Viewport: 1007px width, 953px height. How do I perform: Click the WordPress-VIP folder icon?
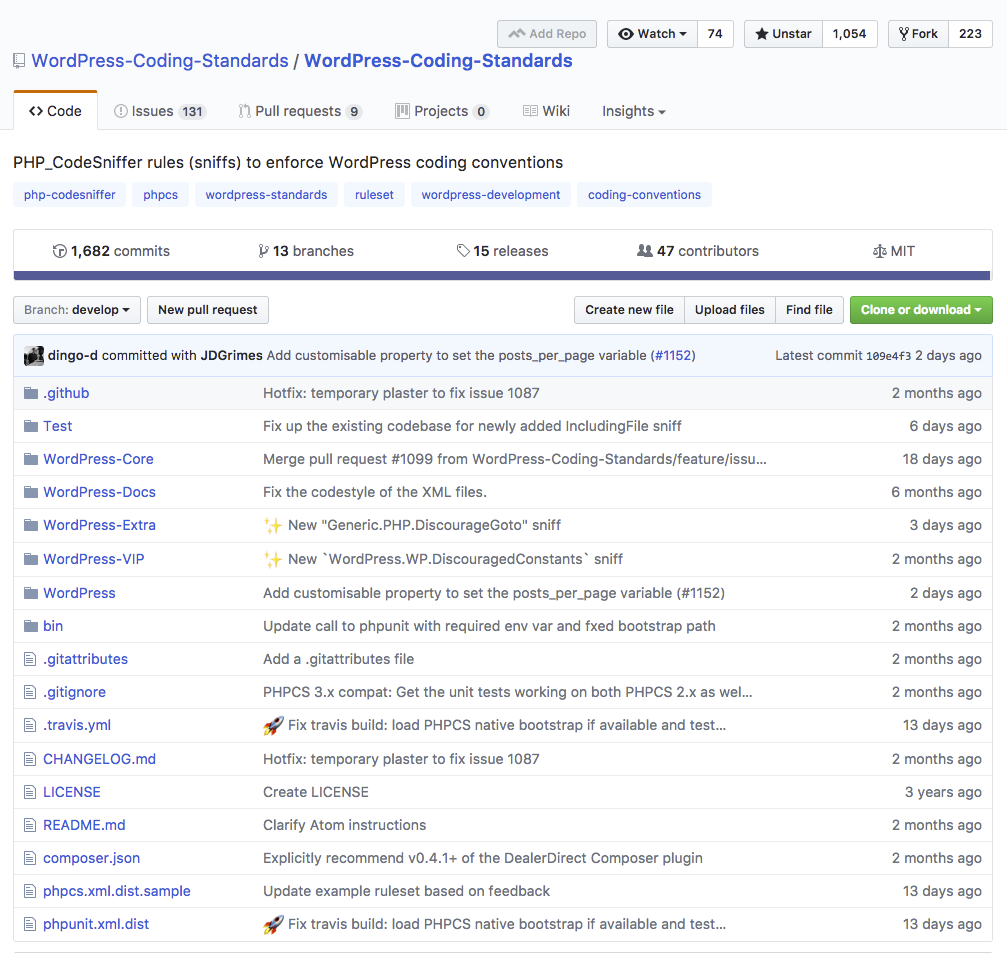click(x=31, y=559)
